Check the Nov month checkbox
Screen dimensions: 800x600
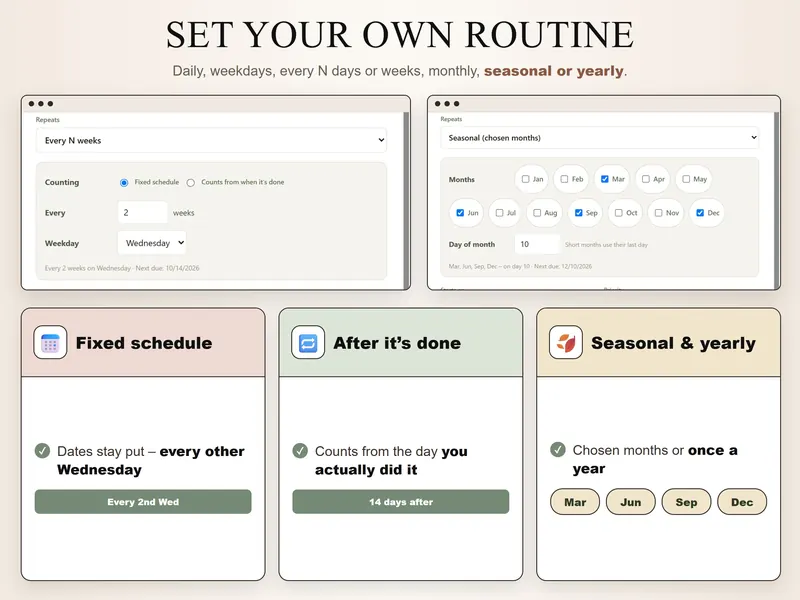[658, 213]
